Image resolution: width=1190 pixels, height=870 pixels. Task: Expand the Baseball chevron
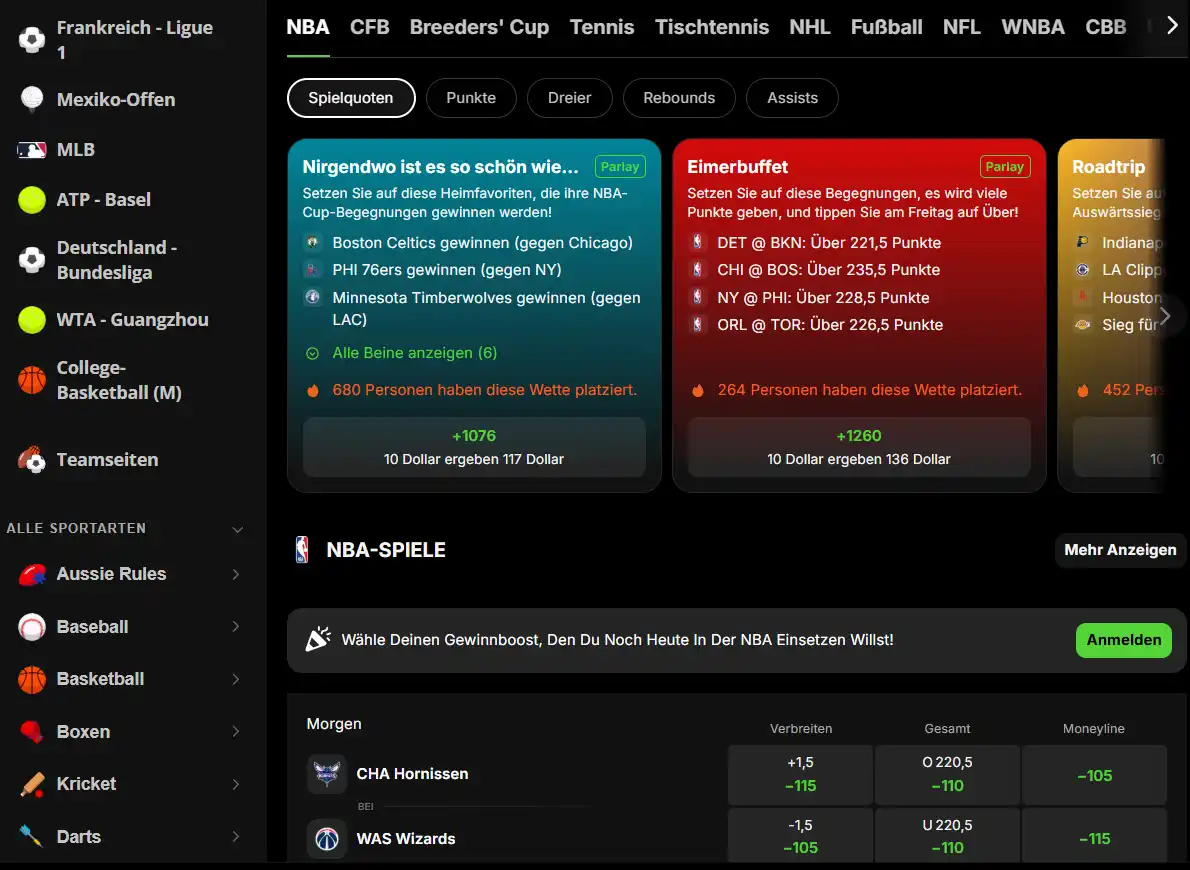[x=236, y=626]
